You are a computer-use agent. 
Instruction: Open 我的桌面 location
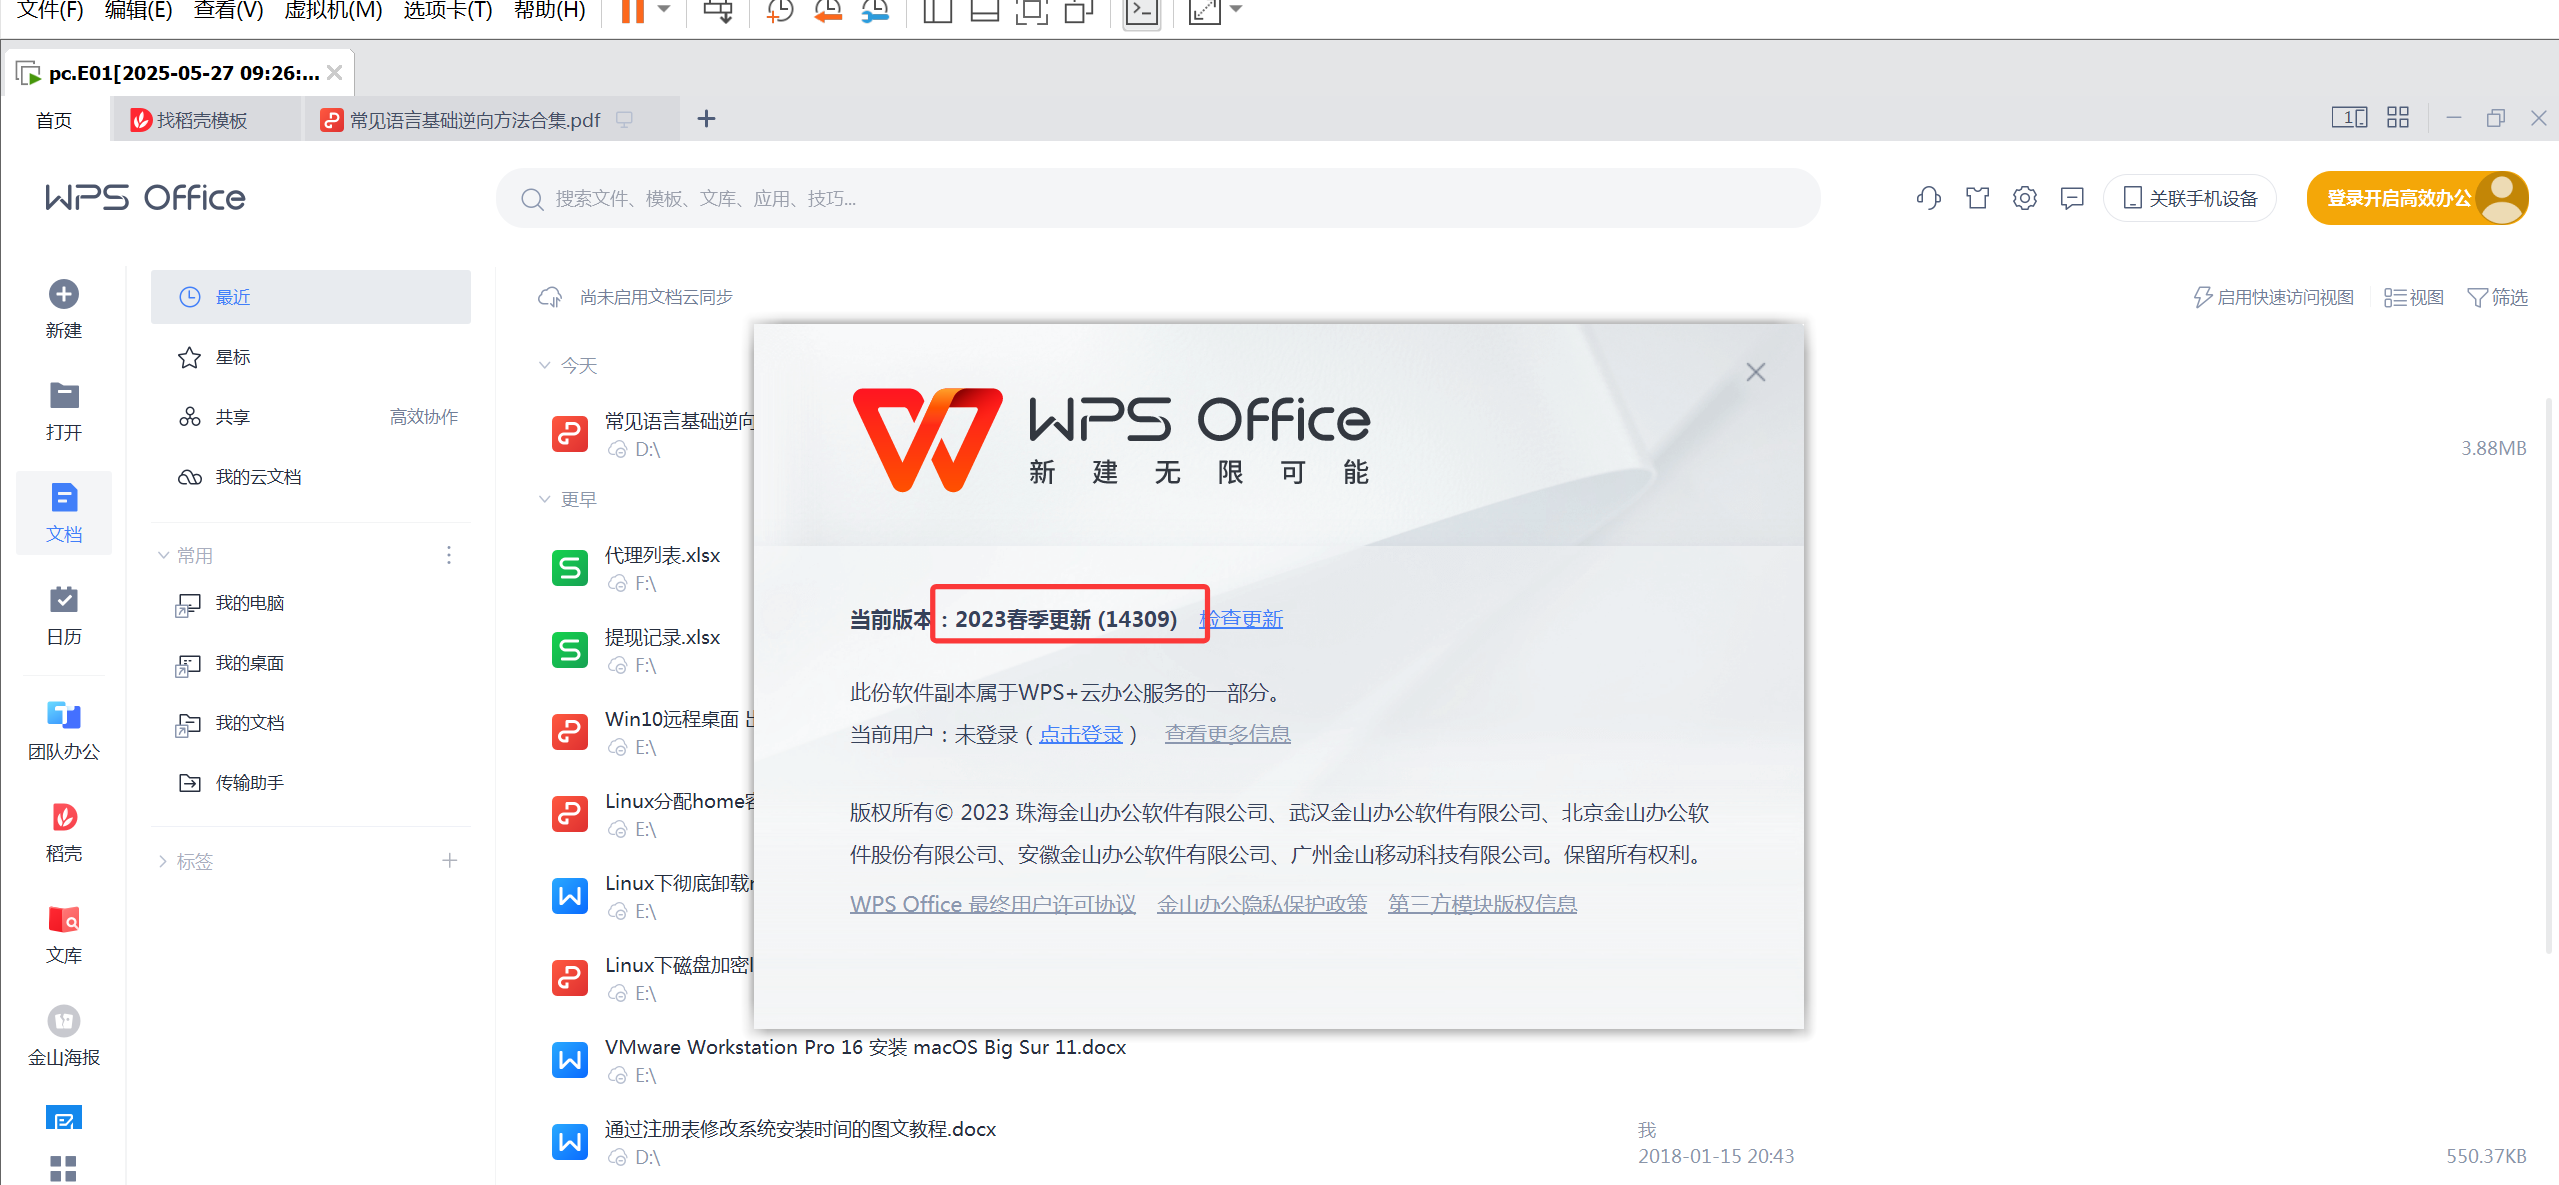[311, 663]
